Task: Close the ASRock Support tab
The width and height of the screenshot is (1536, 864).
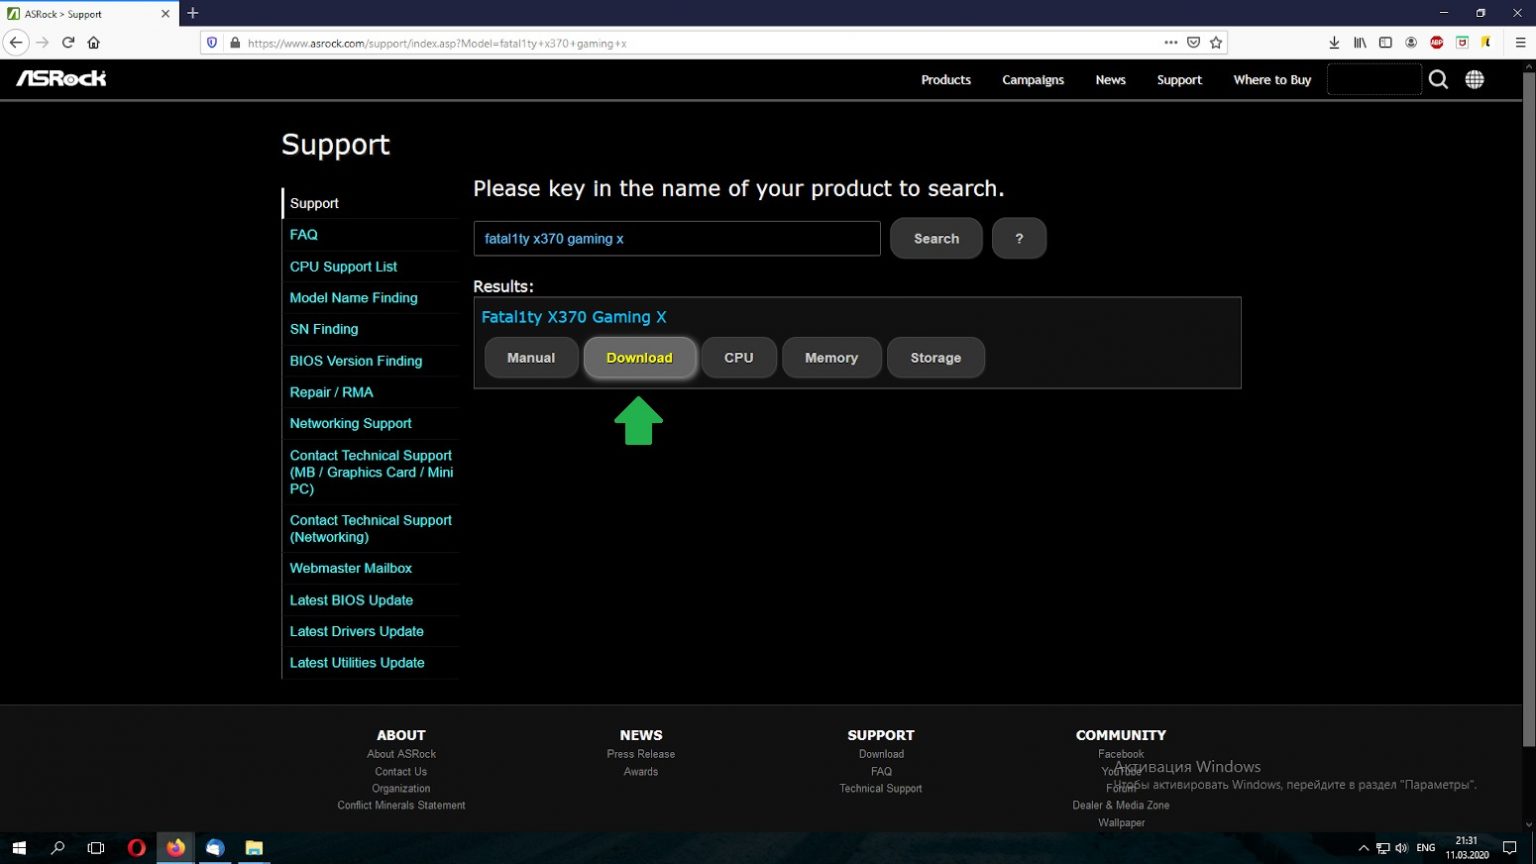Action: [x=165, y=14]
